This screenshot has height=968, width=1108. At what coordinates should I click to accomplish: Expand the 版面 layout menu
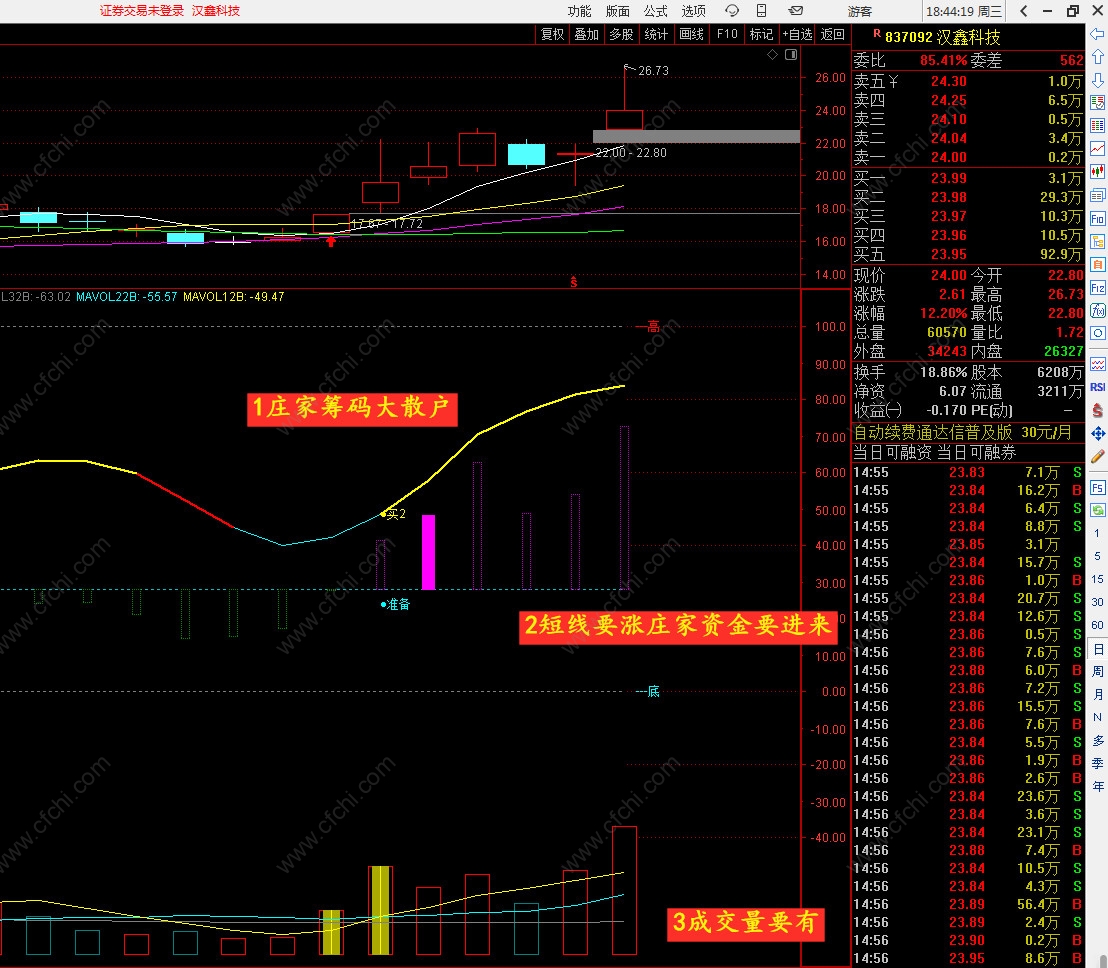(x=618, y=11)
